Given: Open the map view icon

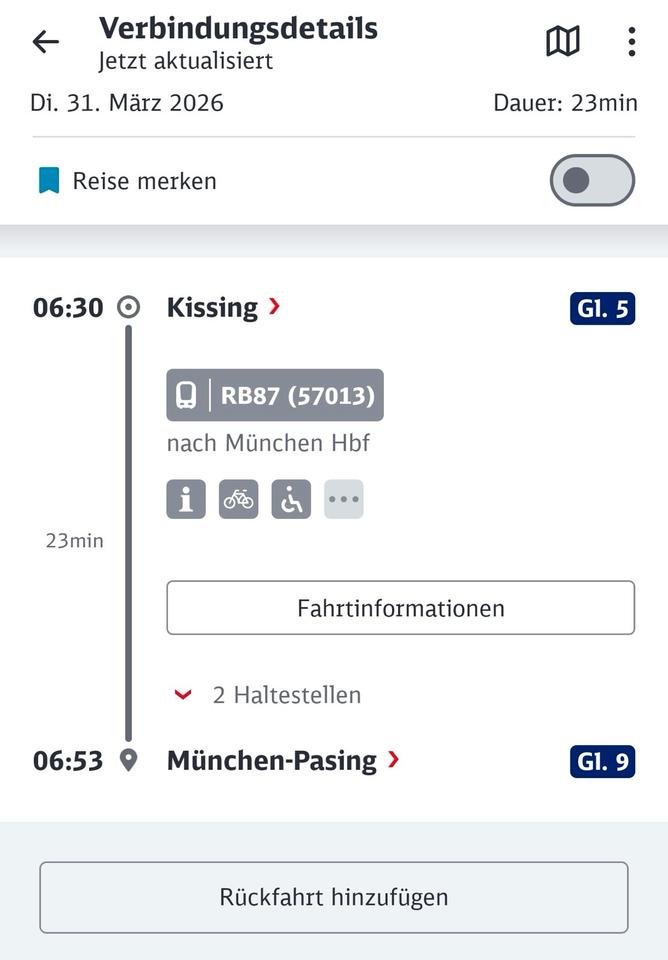Looking at the screenshot, I should [x=563, y=42].
